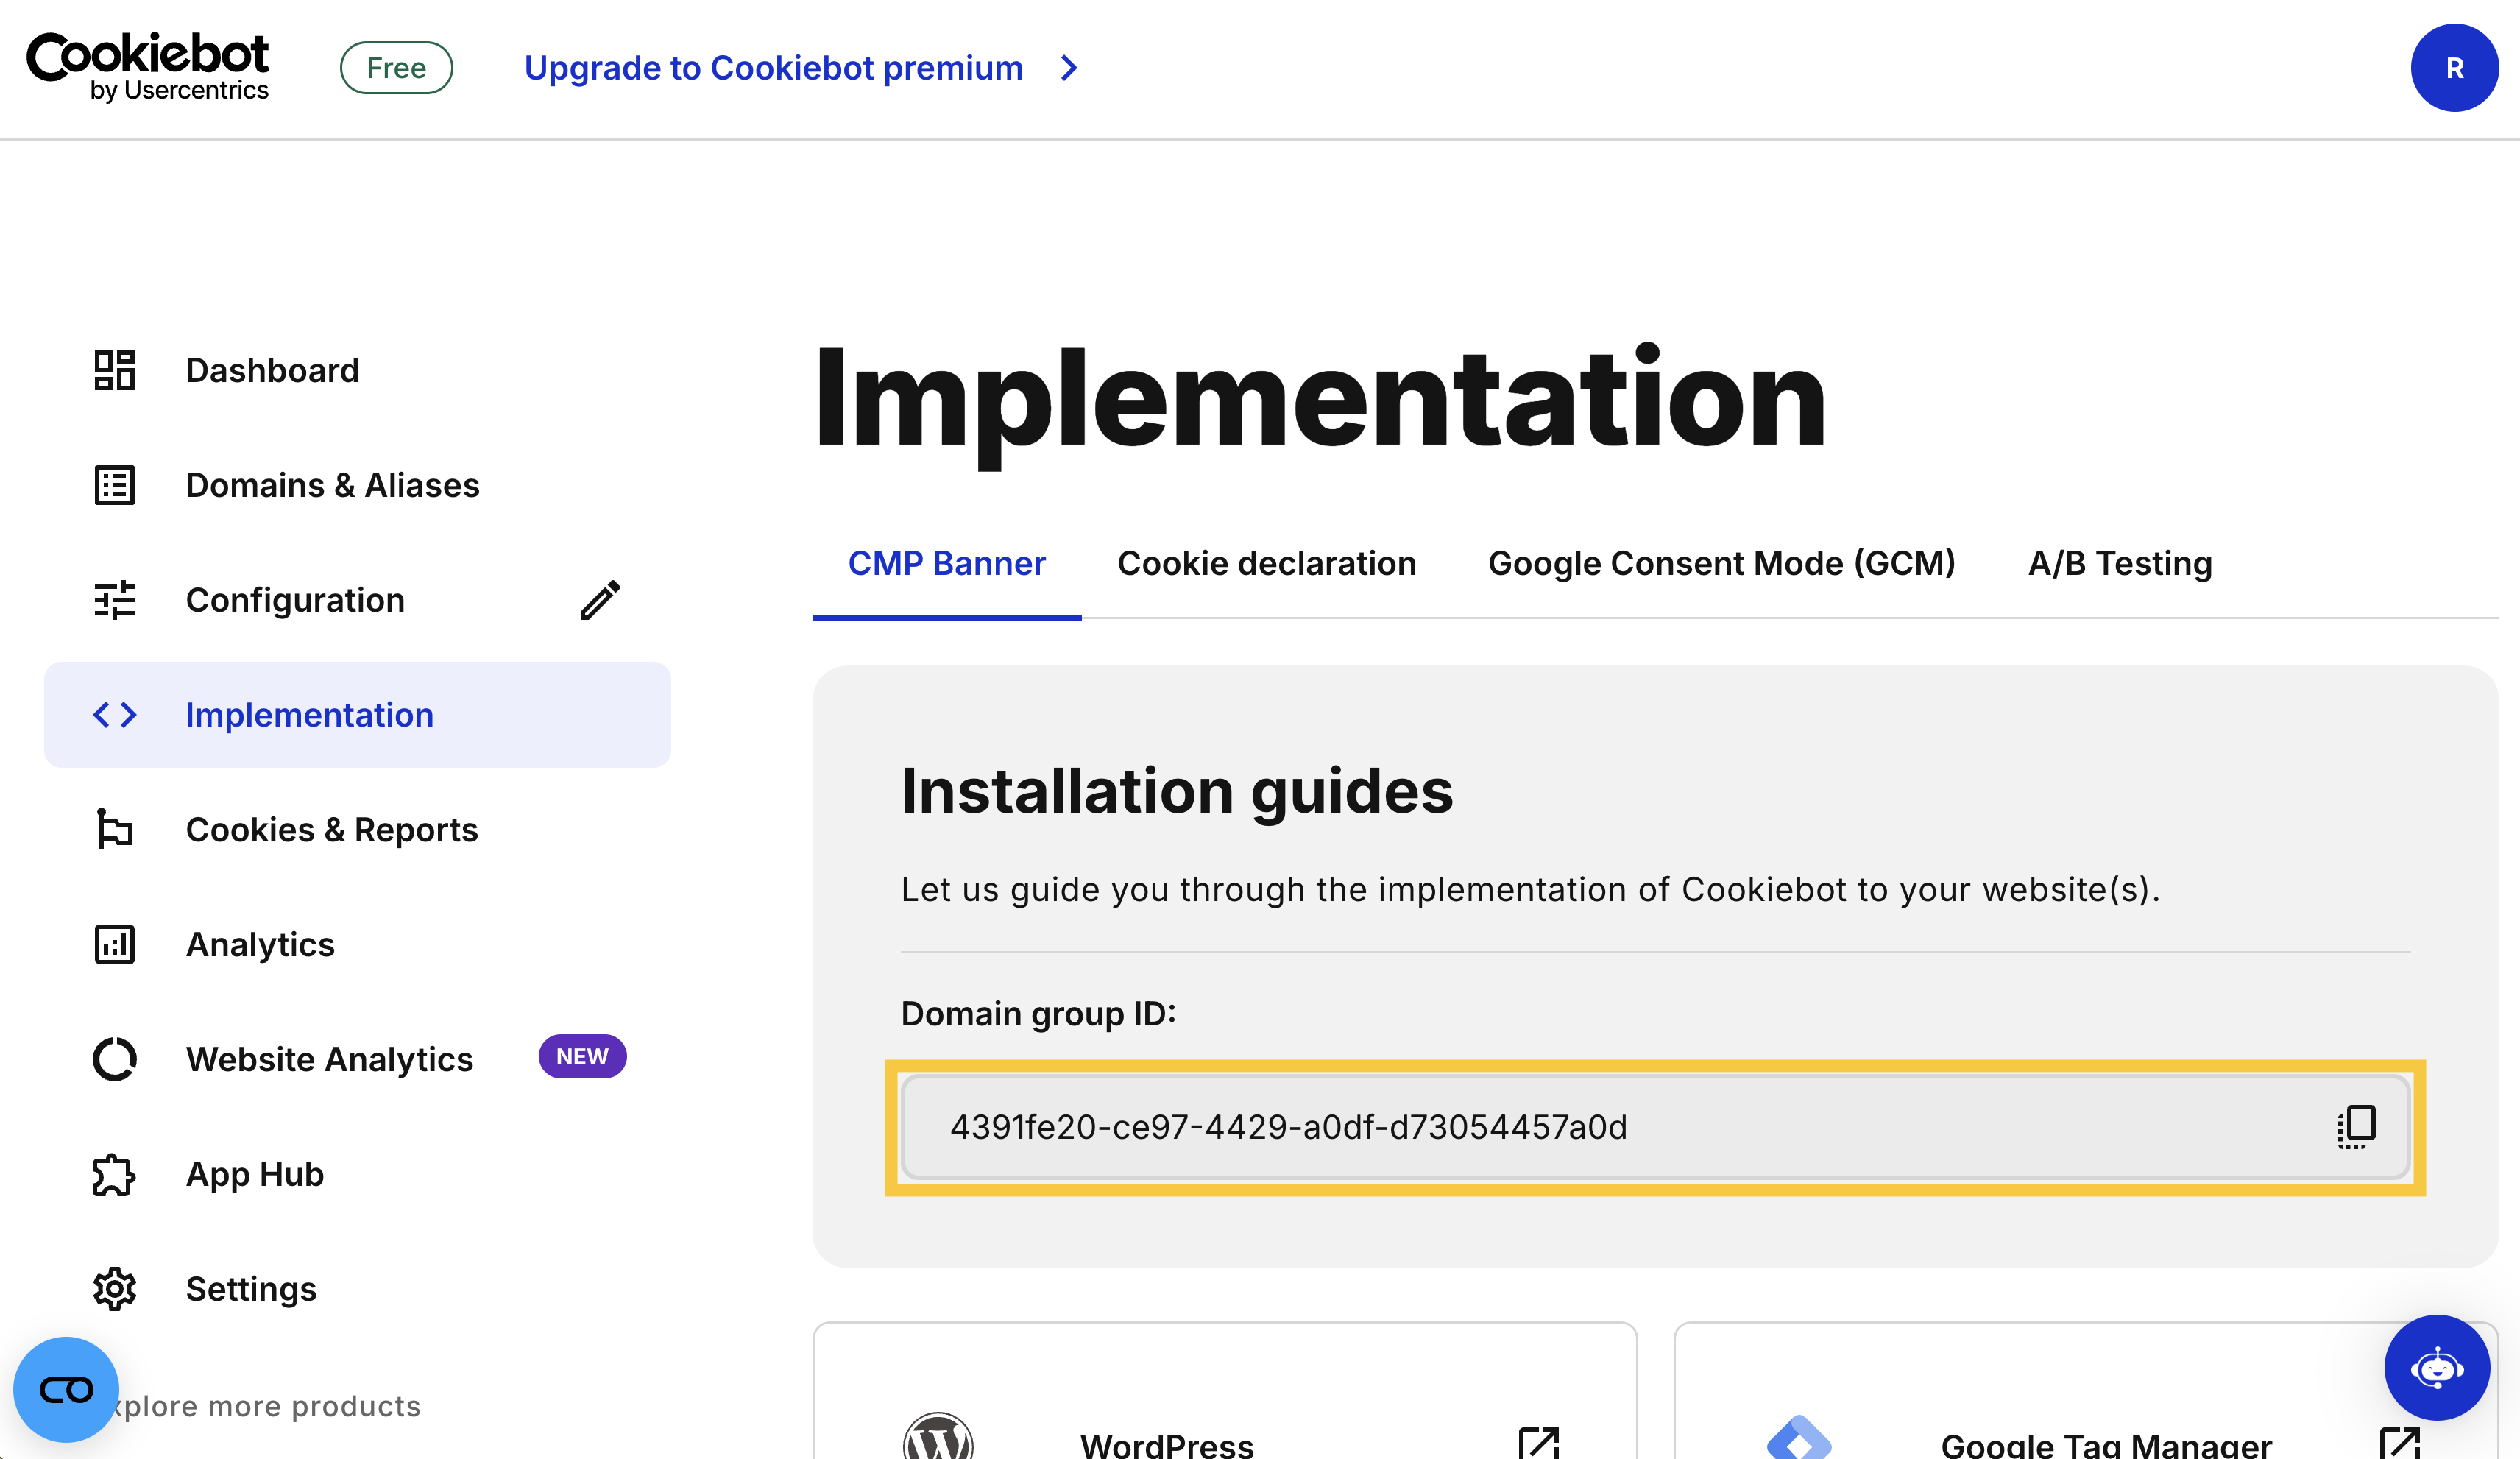Click the Cookiebot by Usercentrics logo

148,67
